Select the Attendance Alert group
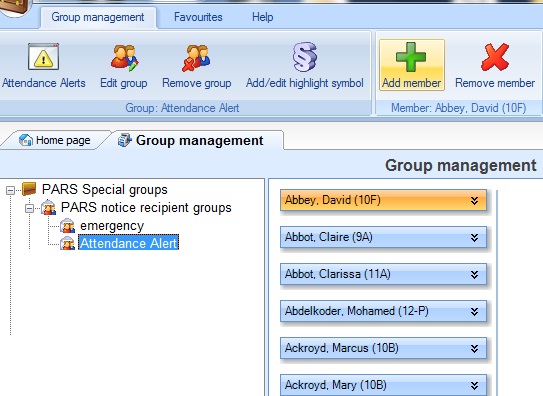The image size is (543, 396). click(x=129, y=243)
